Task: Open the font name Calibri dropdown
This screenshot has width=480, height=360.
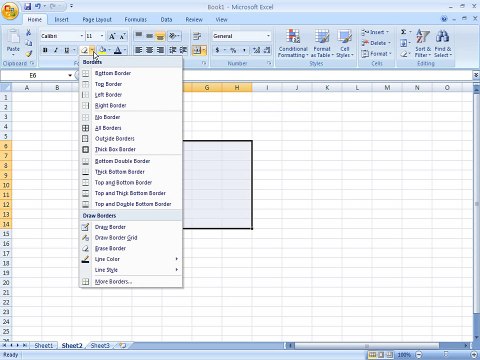Action: tap(82, 36)
